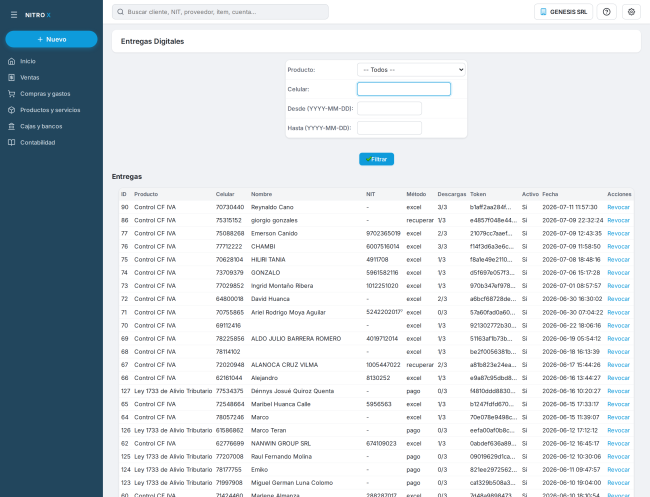This screenshot has height=497, width=650.
Task: Click the Filtrar button
Action: [376, 159]
